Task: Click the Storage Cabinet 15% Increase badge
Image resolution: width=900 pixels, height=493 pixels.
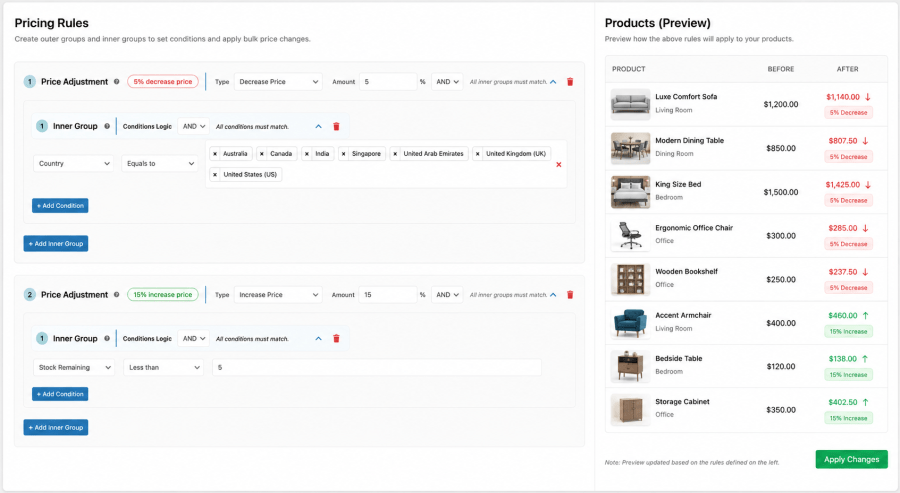Action: (x=848, y=418)
